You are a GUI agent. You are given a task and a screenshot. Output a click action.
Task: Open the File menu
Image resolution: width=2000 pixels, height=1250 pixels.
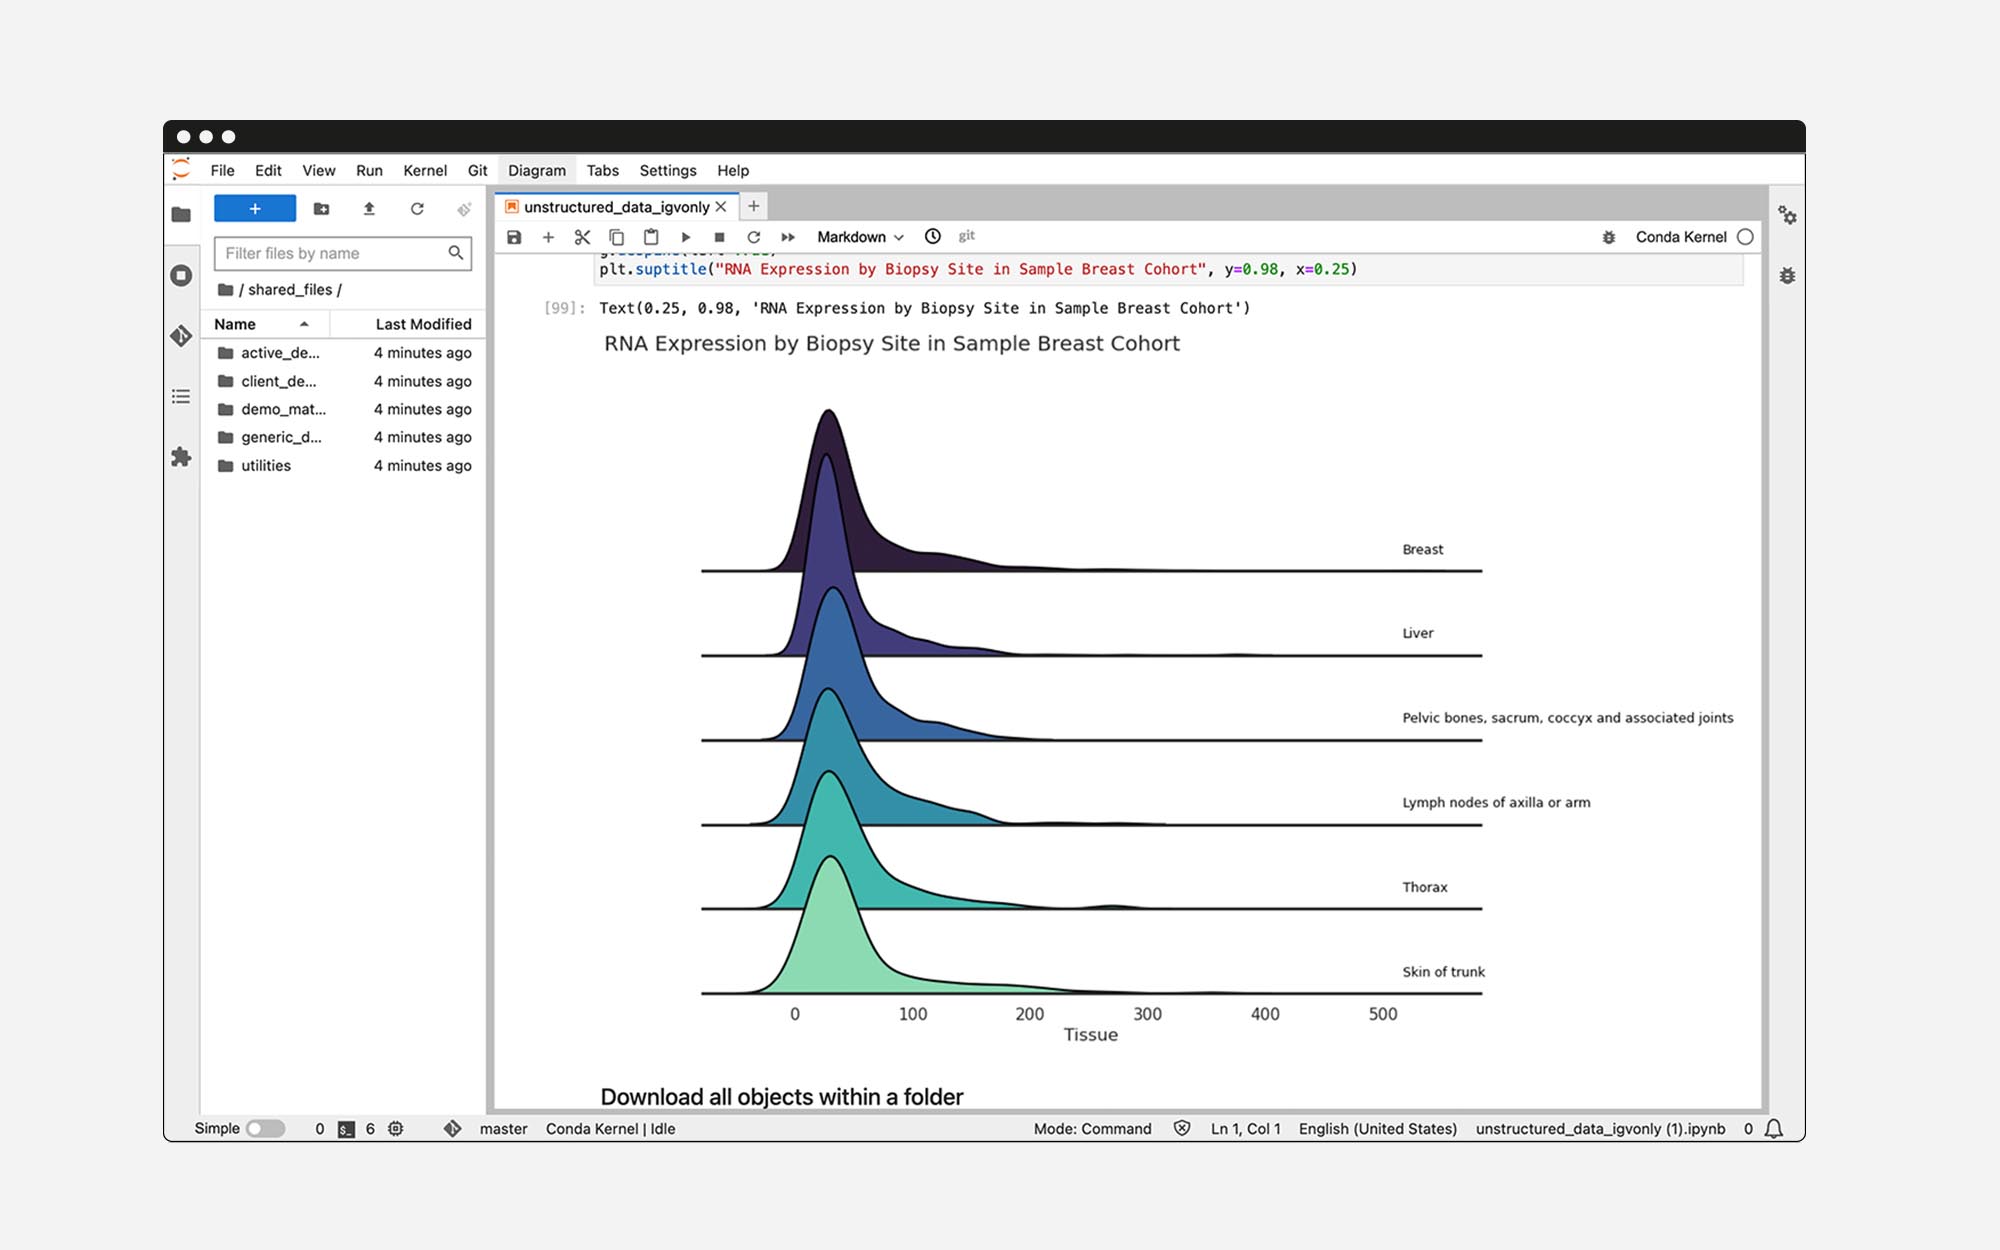[x=222, y=170]
